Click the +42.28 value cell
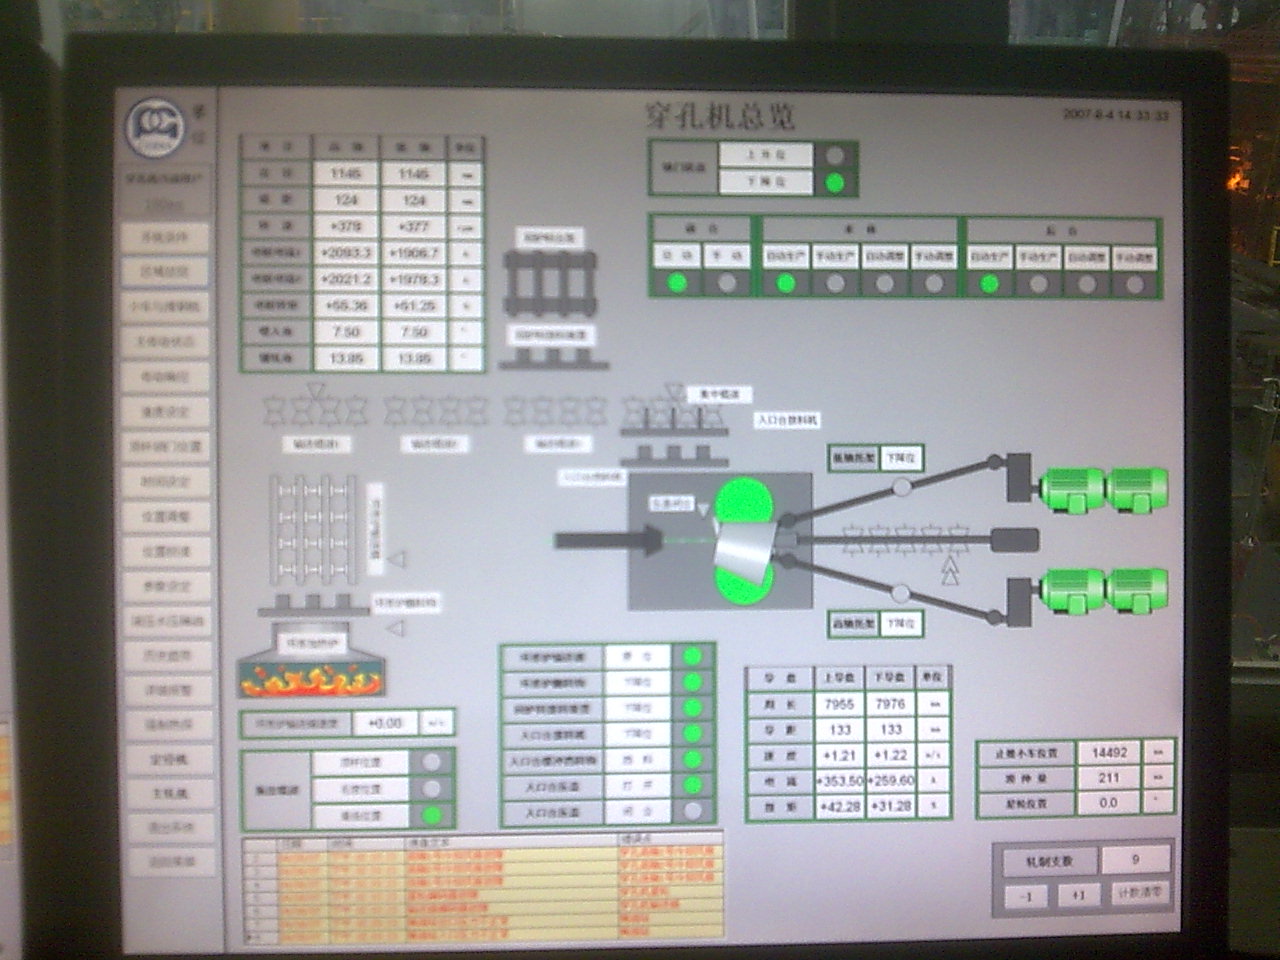Viewport: 1280px width, 960px height. [x=840, y=806]
